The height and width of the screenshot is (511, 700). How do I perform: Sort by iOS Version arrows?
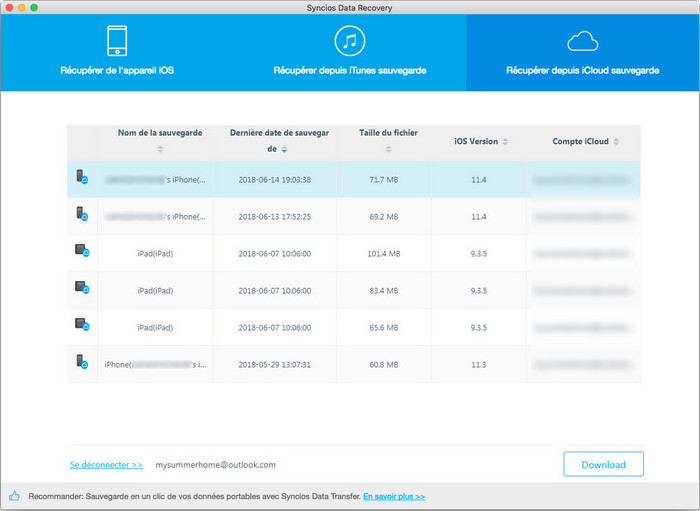pos(505,141)
